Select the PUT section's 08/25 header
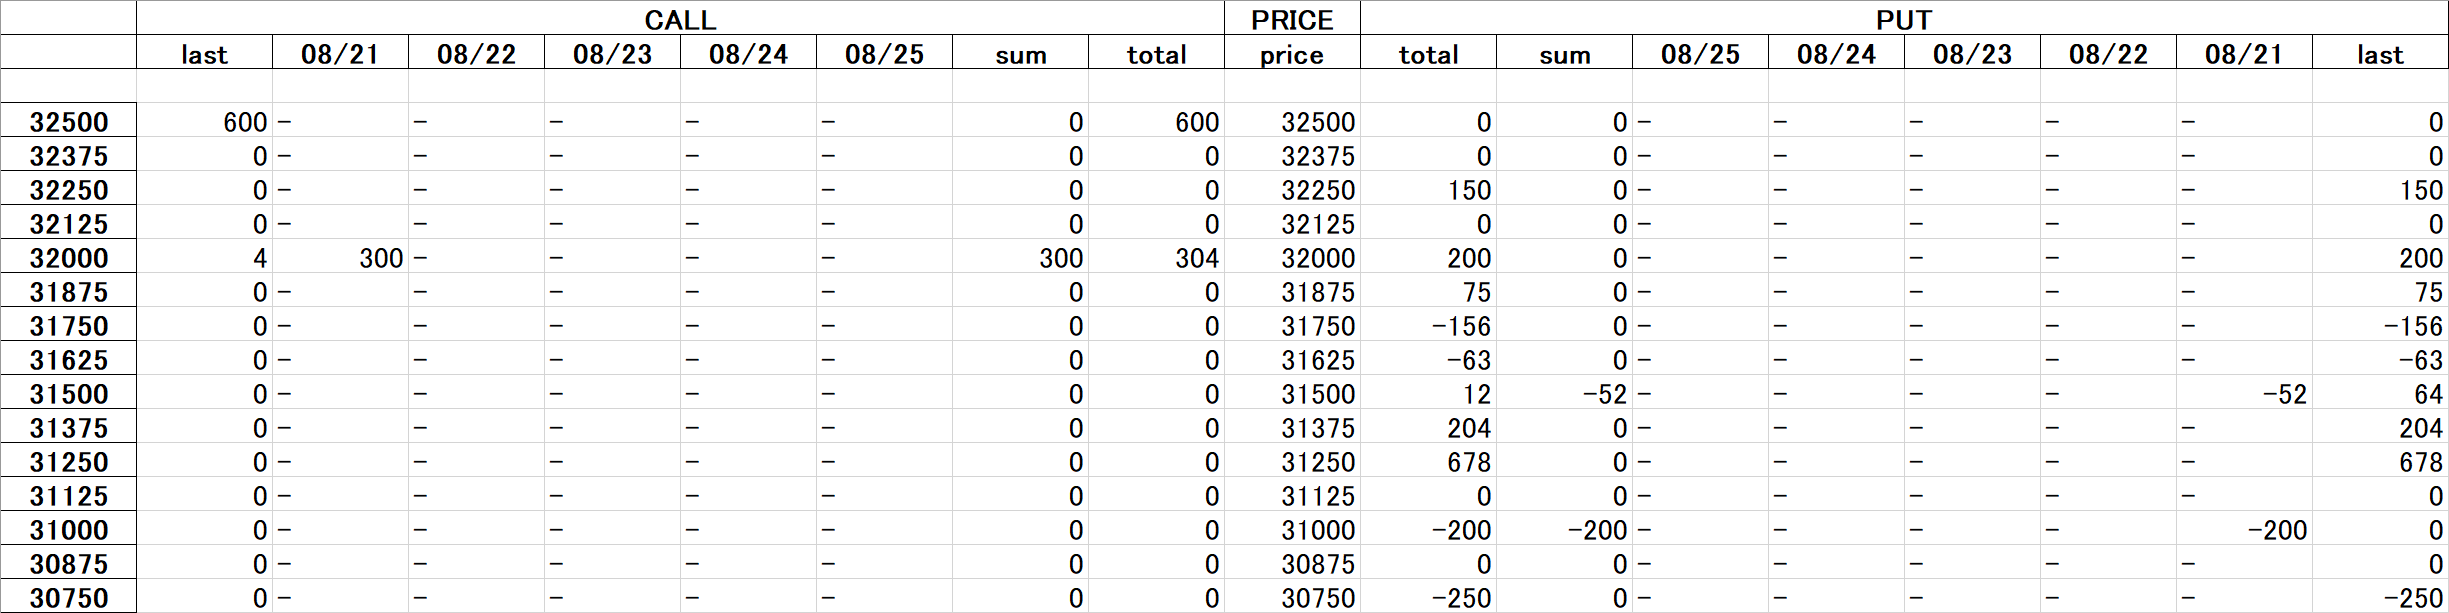 tap(1700, 53)
